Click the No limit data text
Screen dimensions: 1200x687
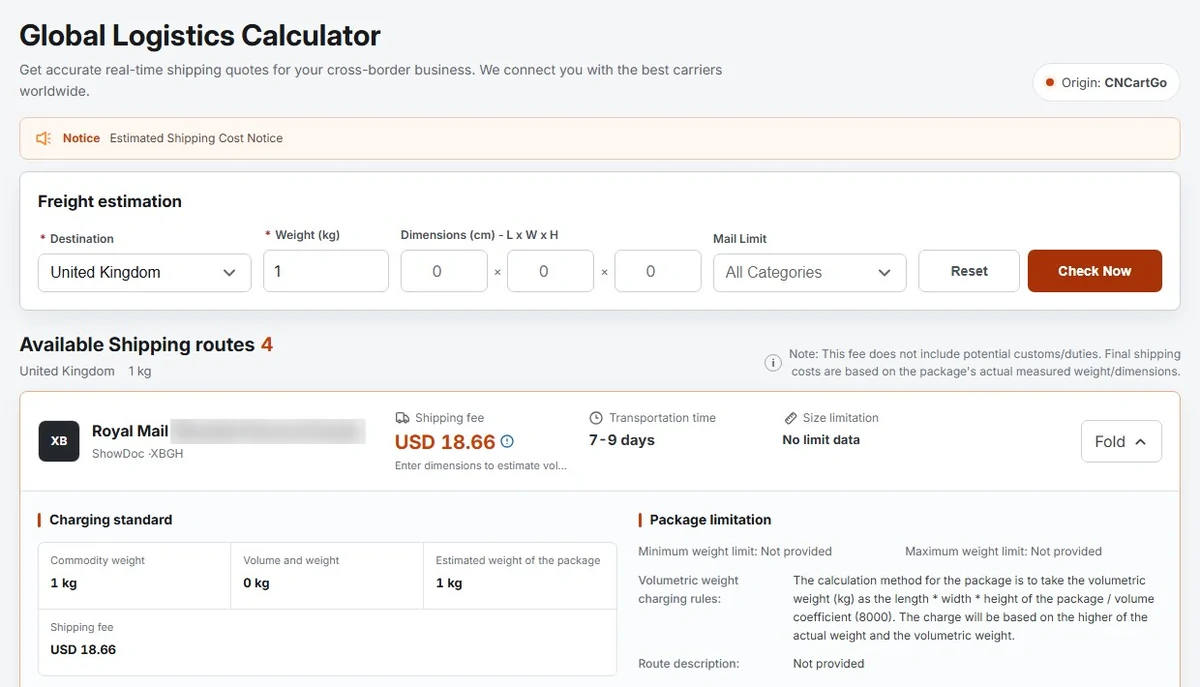pyautogui.click(x=821, y=440)
